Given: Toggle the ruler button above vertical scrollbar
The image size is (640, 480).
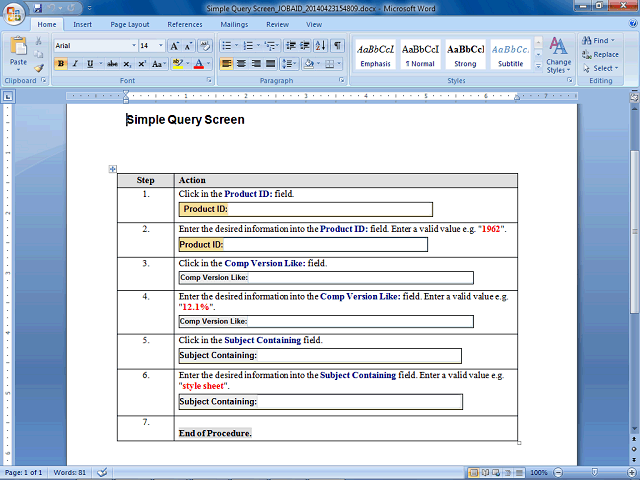Looking at the screenshot, I should click(634, 97).
